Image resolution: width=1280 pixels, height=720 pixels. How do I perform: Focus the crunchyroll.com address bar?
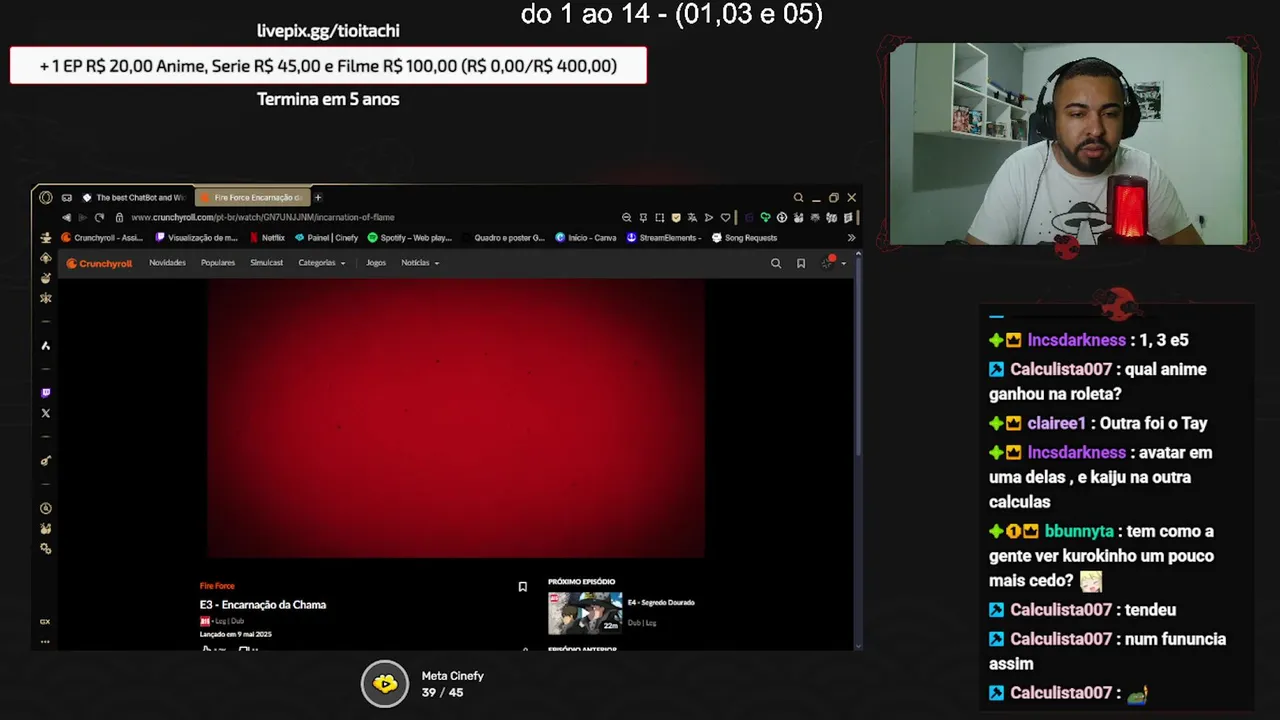263,217
